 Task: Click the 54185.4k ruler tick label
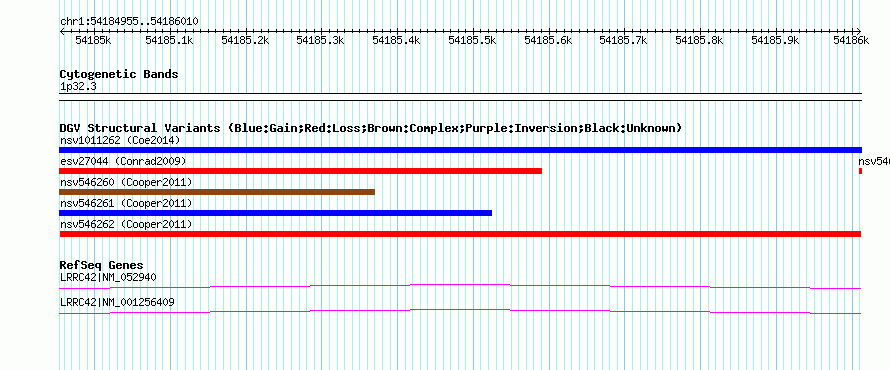click(396, 40)
